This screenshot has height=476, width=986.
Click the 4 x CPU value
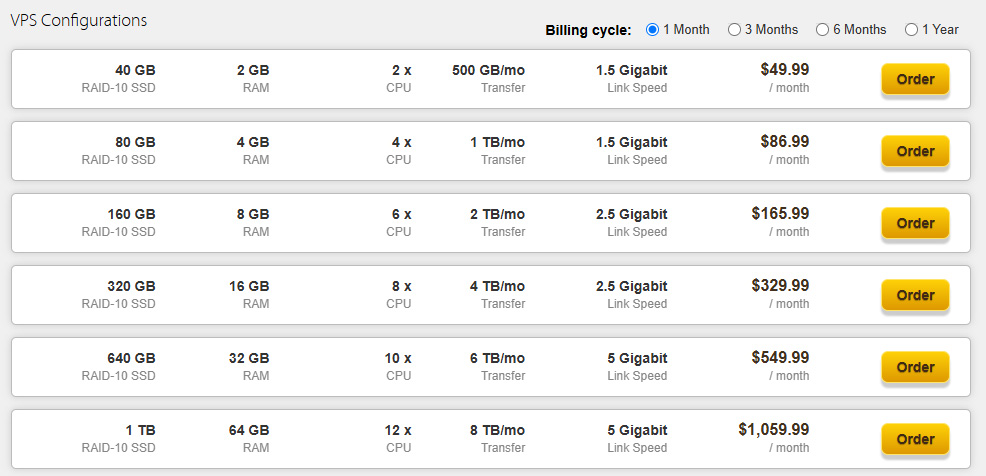click(402, 142)
